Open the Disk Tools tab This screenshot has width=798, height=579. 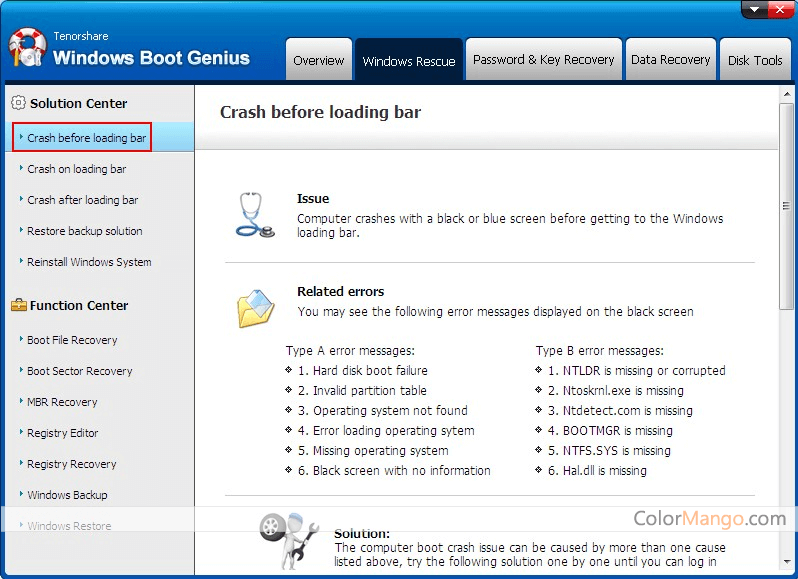[x=755, y=60]
